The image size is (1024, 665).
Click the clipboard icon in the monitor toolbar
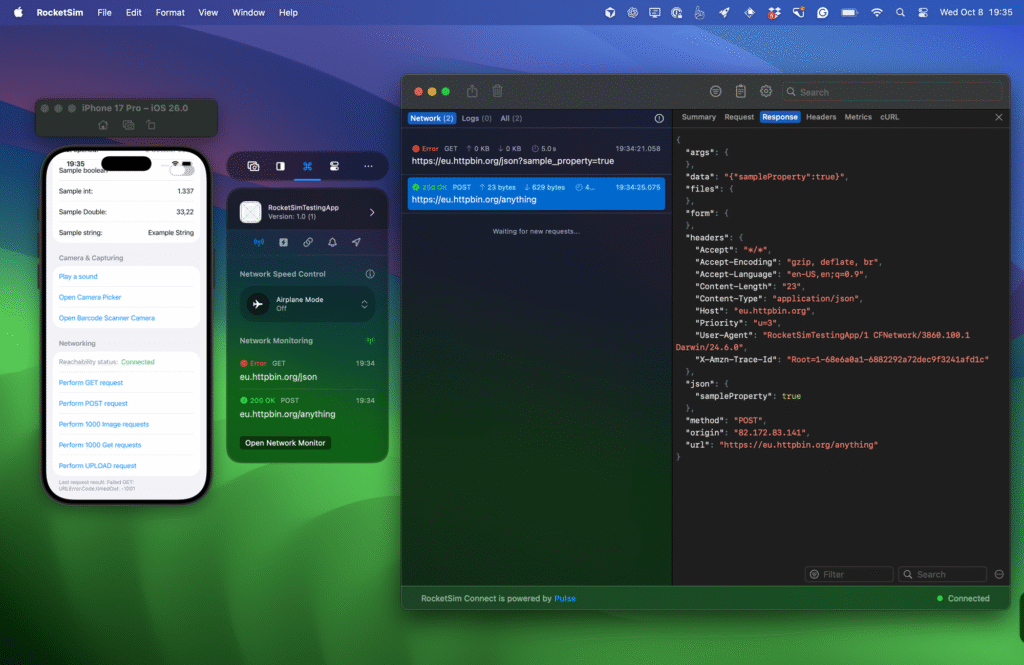point(741,91)
